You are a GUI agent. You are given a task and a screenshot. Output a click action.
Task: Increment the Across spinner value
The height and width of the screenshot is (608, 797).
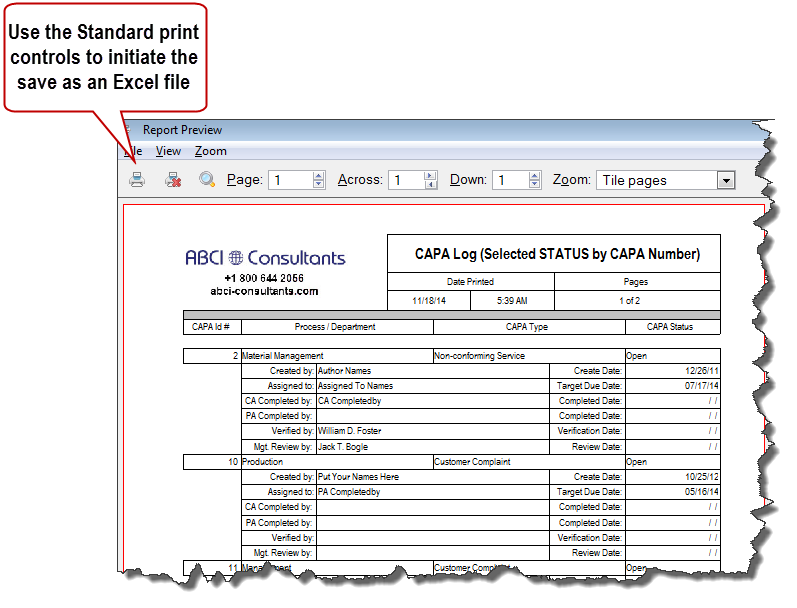tap(431, 176)
